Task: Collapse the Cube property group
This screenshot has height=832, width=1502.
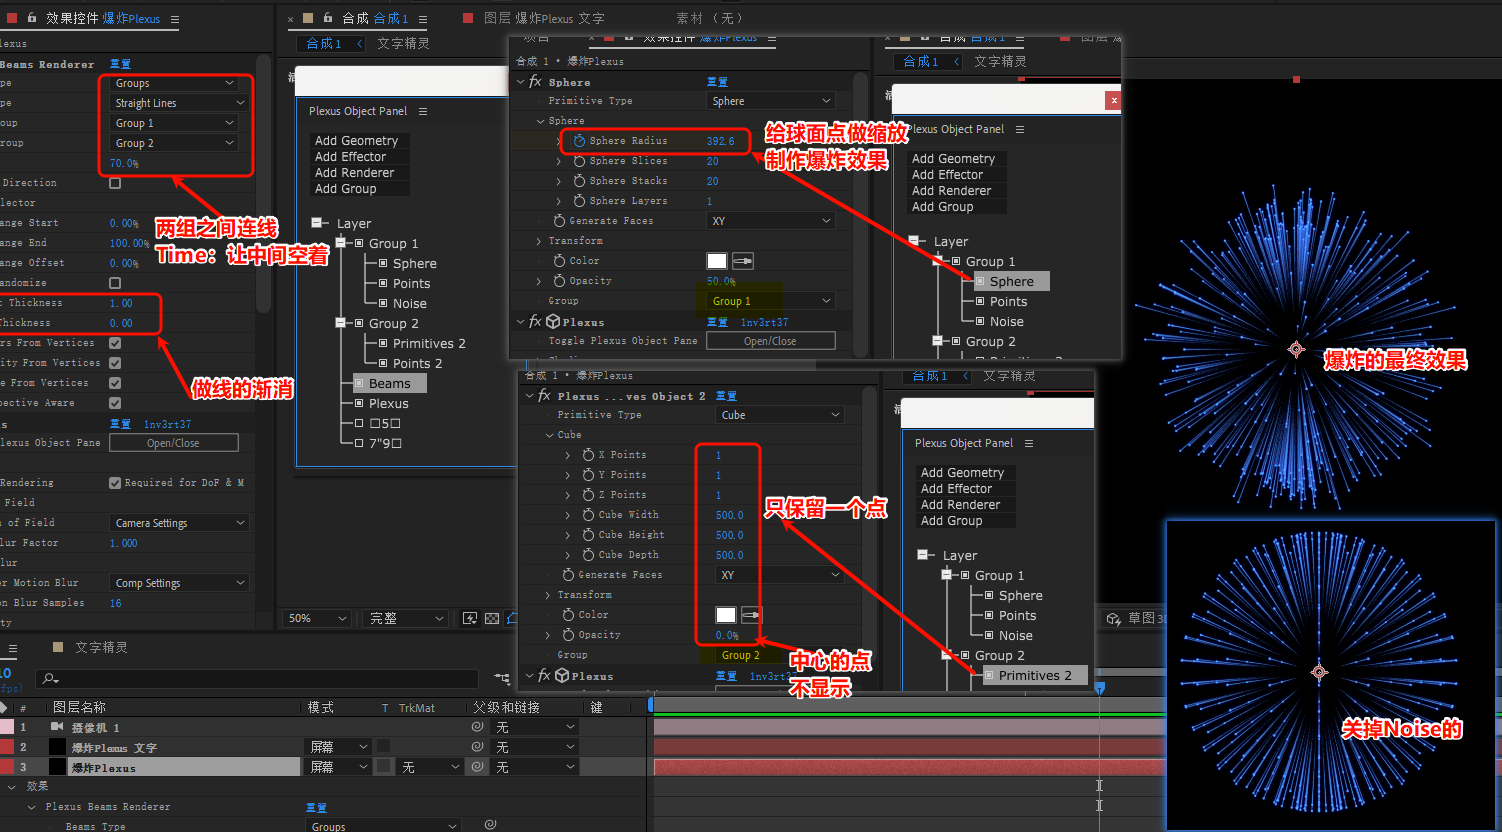Action: click(x=550, y=435)
